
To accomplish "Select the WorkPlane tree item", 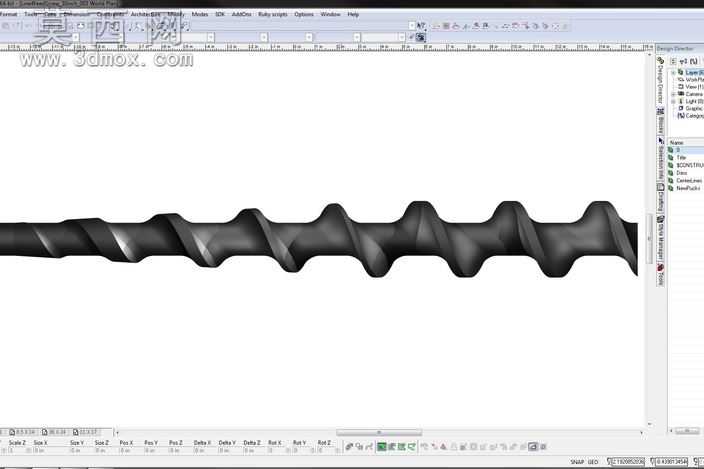I will click(691, 79).
